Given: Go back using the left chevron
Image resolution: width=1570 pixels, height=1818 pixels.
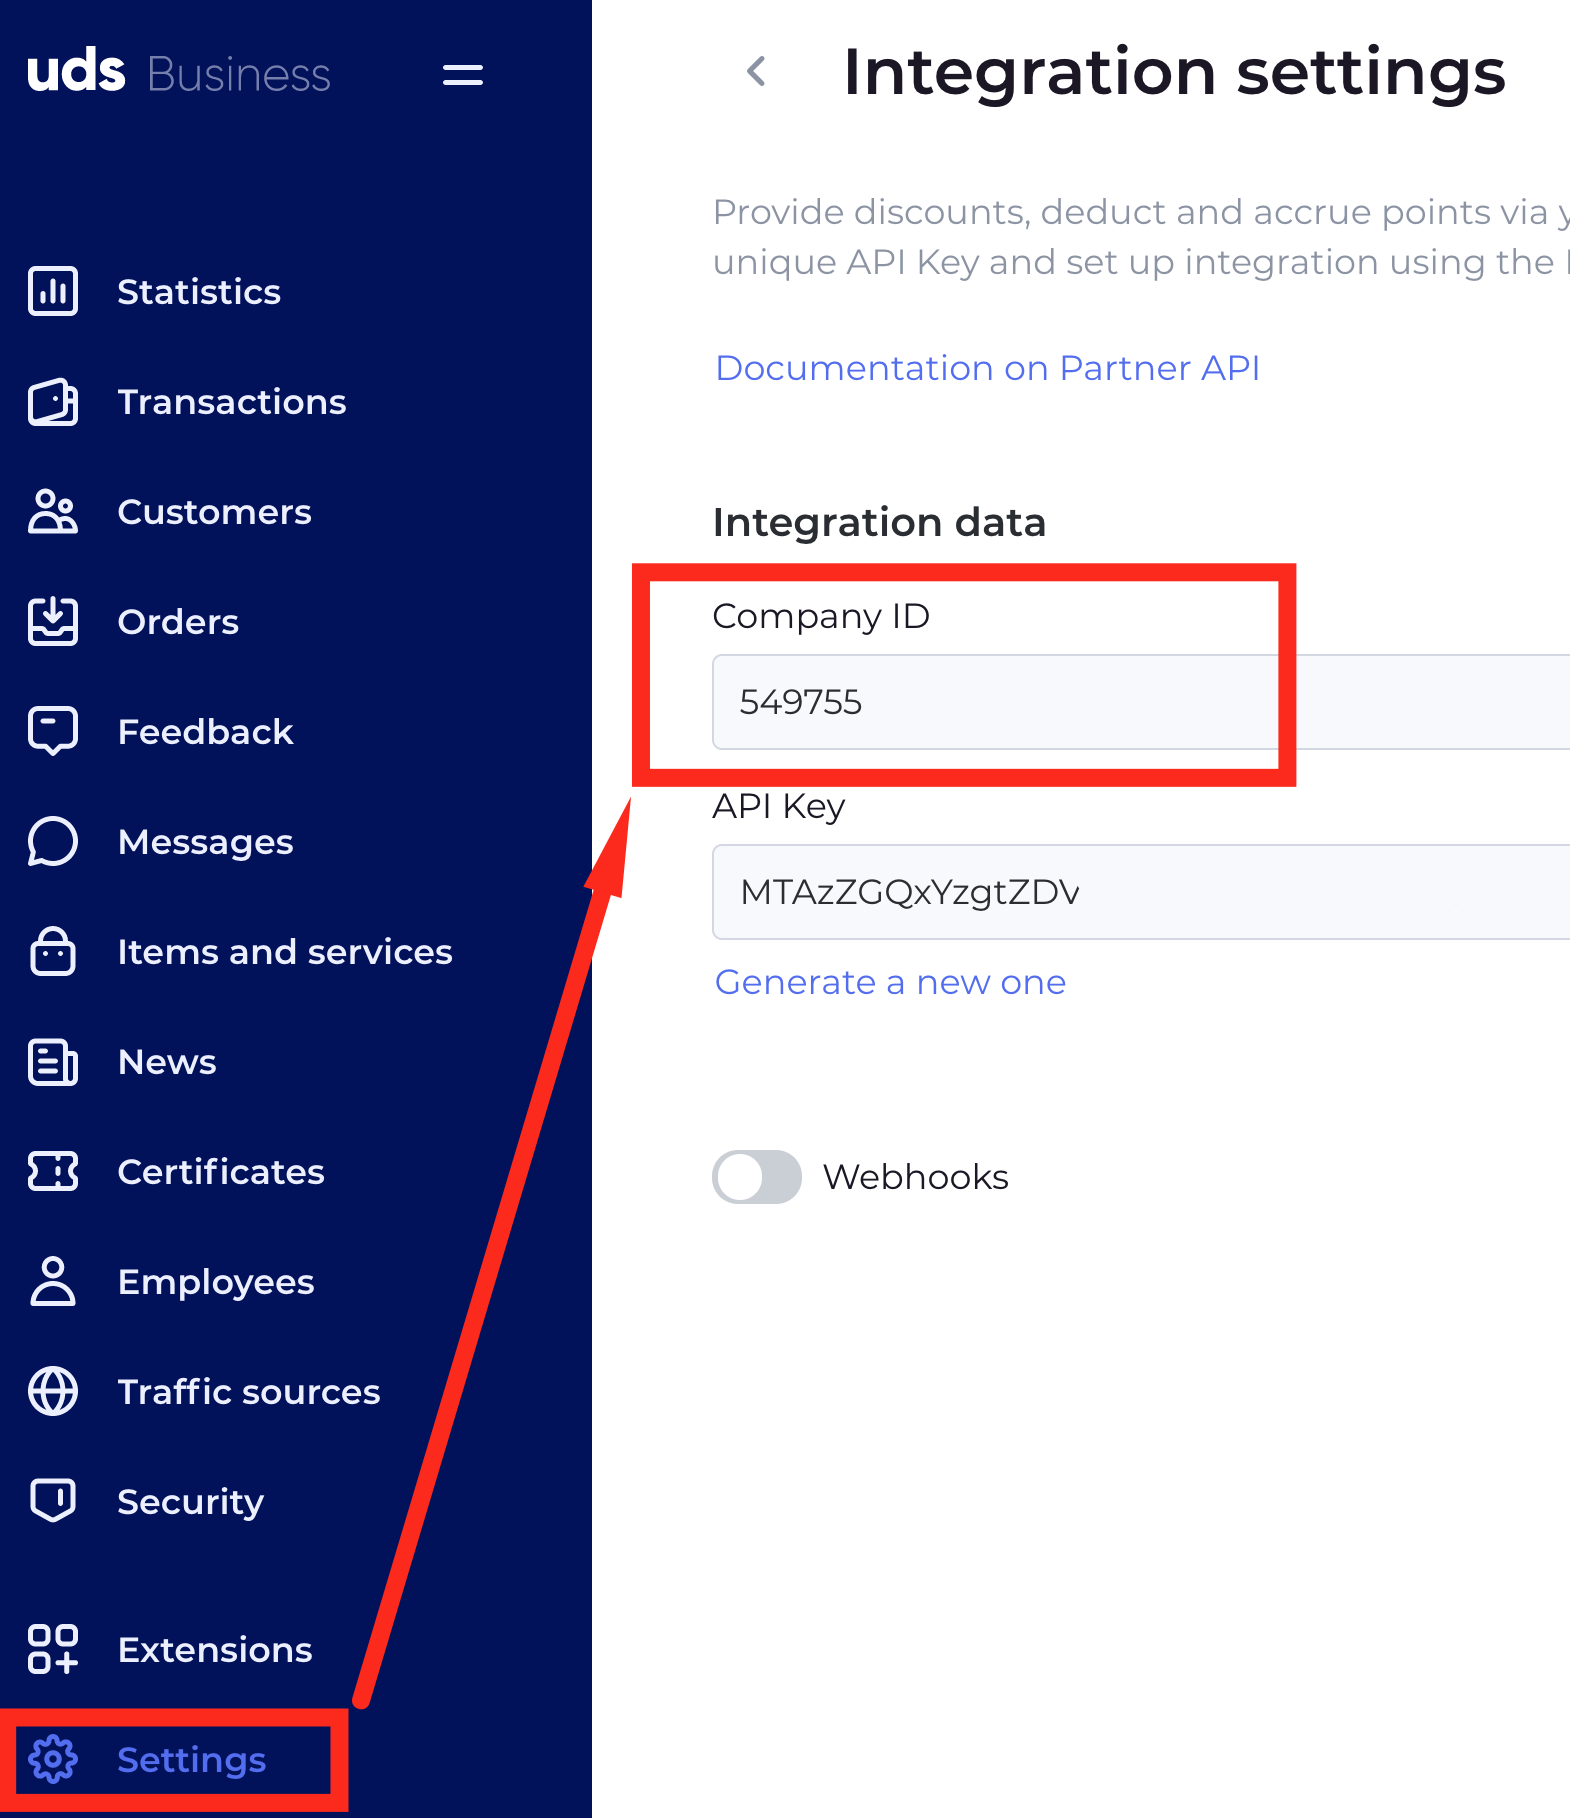Looking at the screenshot, I should point(757,71).
